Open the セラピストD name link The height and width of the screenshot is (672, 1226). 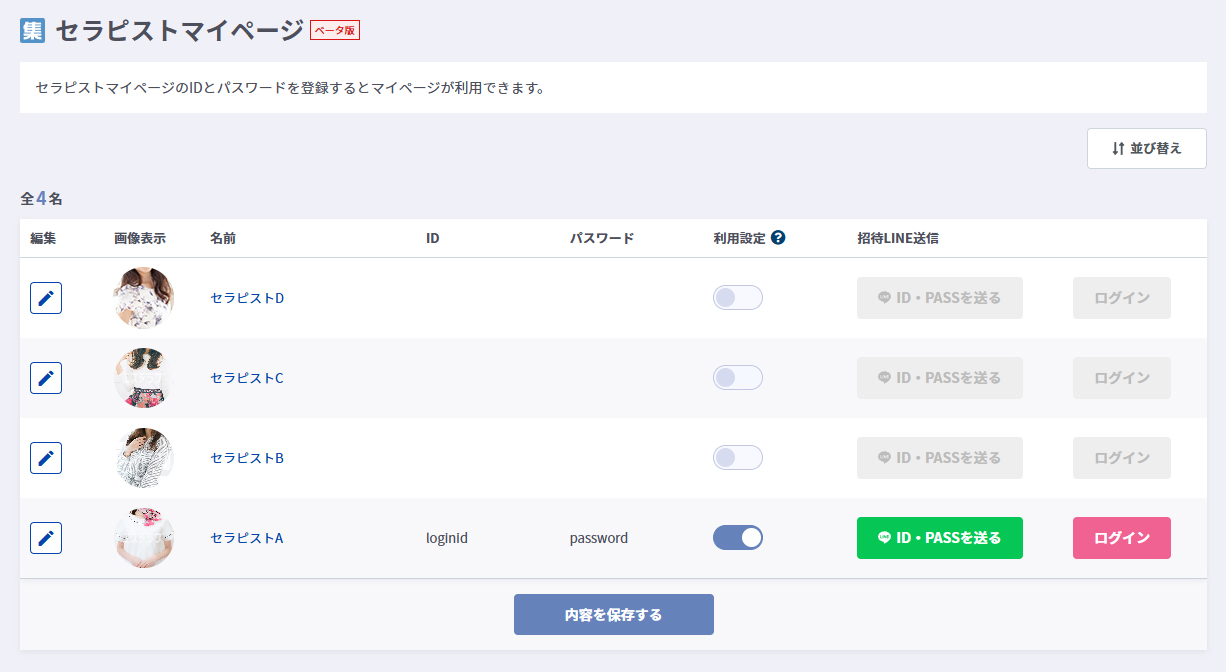[x=247, y=298]
